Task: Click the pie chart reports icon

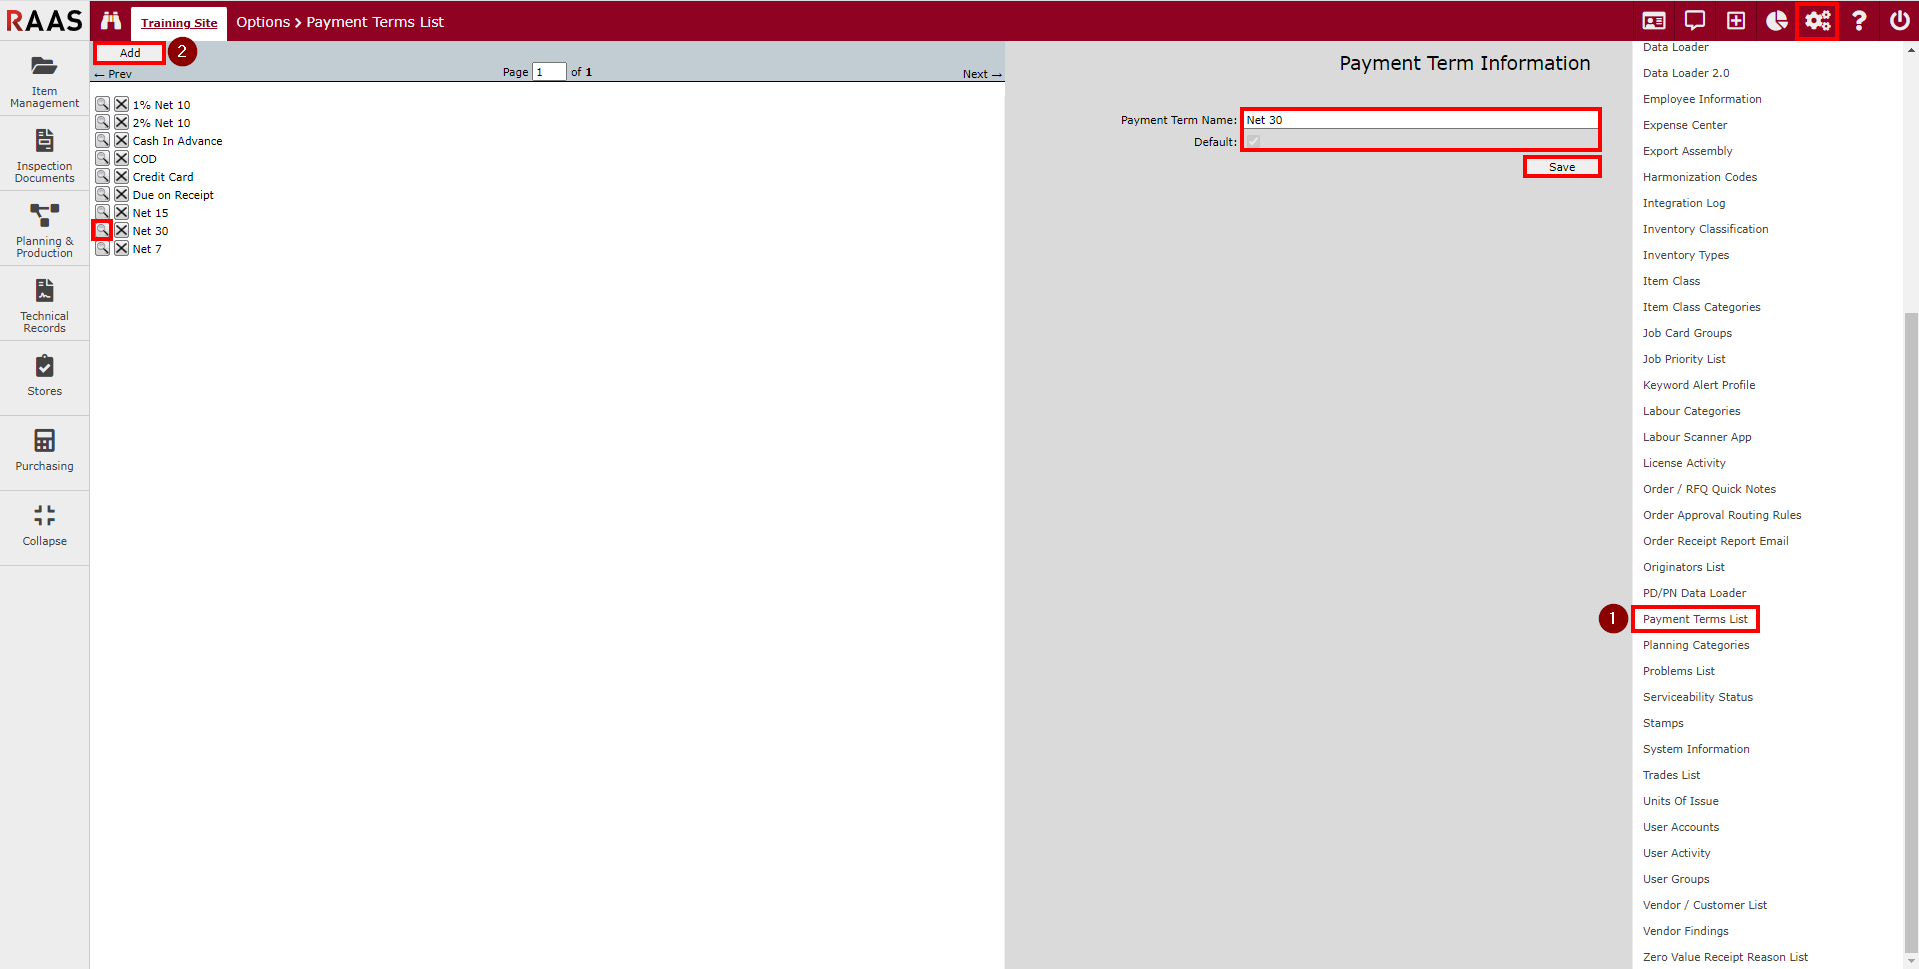Action: click(x=1776, y=21)
